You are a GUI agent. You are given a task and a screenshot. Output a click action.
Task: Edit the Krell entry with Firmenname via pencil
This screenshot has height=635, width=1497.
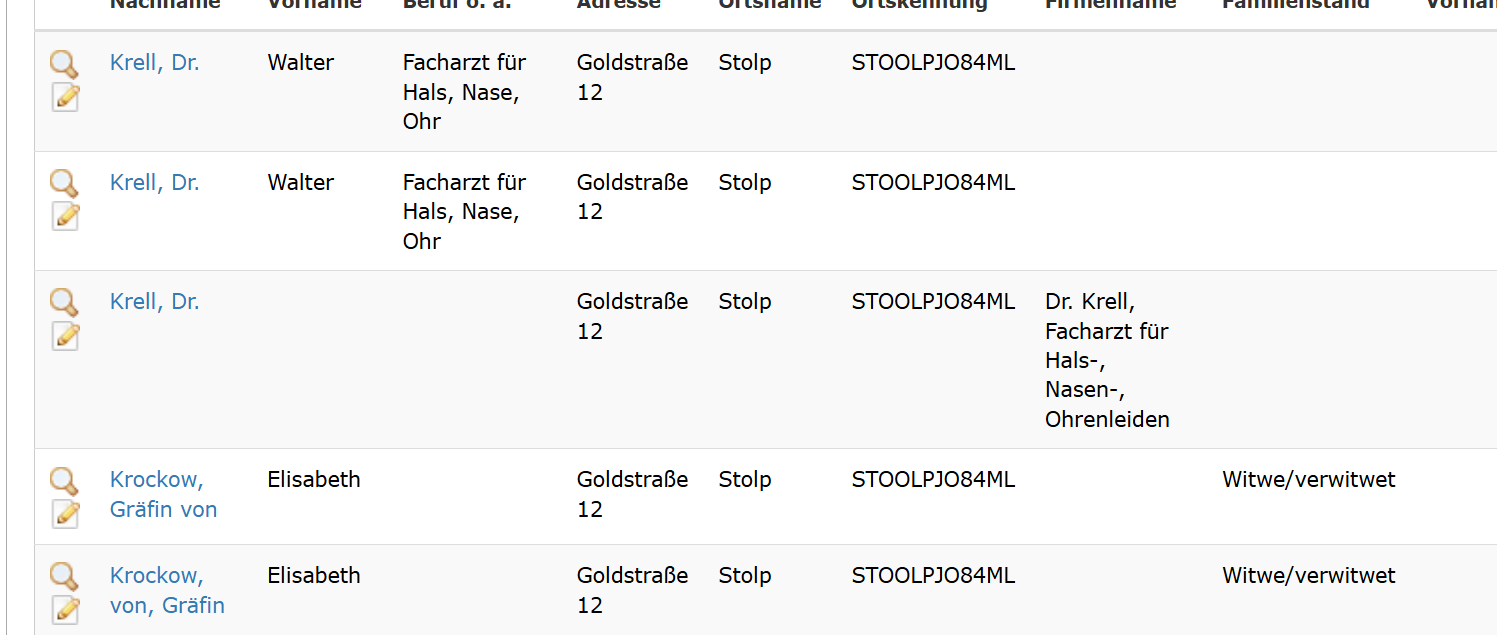(x=65, y=336)
